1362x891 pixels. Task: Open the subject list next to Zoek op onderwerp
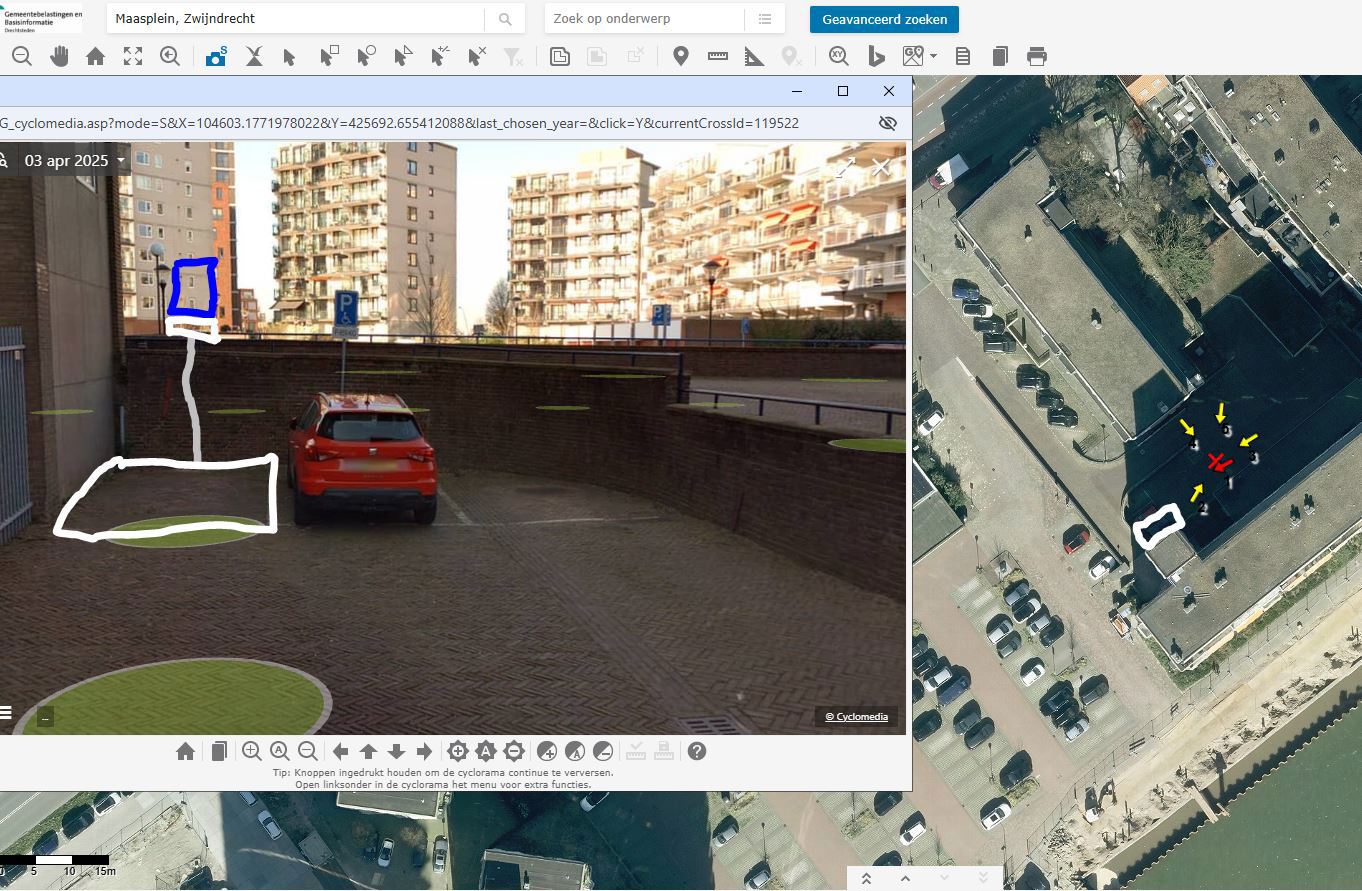click(x=765, y=19)
